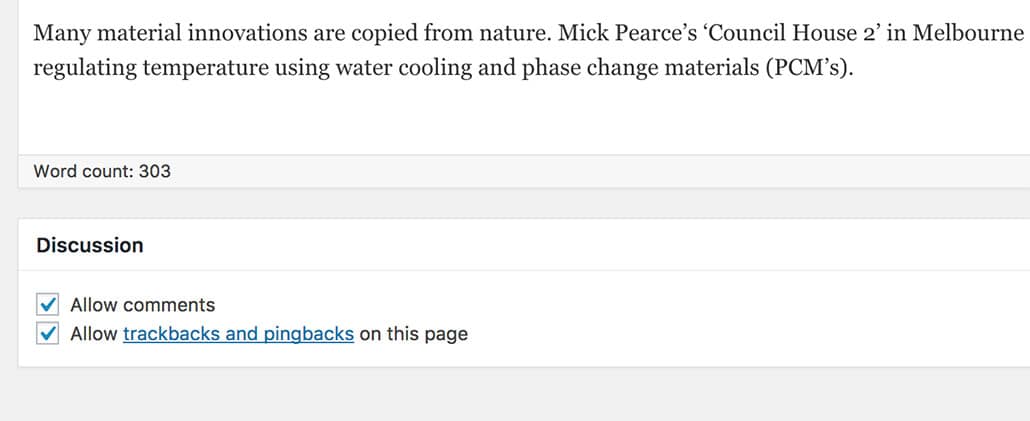The height and width of the screenshot is (421, 1030).
Task: Click the 'Allow' word before trackbacks link
Action: coord(93,334)
